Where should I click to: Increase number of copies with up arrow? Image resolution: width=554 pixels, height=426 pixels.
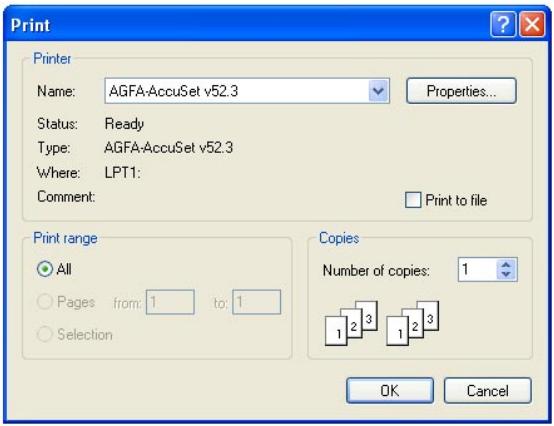point(506,265)
